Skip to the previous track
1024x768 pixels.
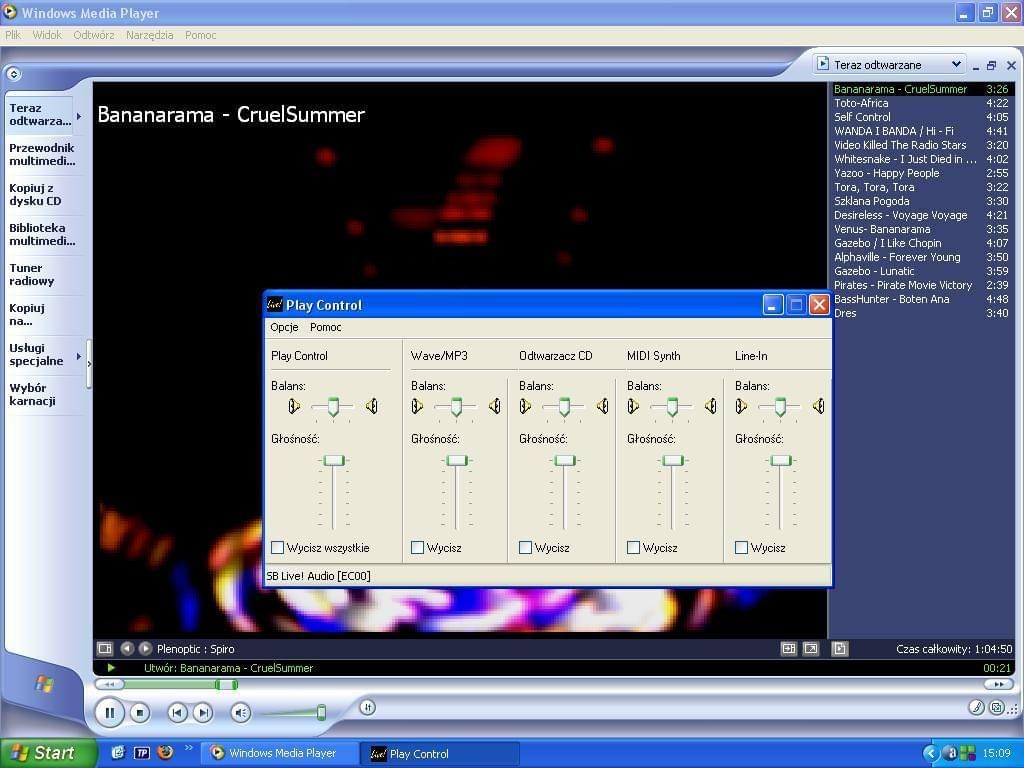tap(177, 712)
